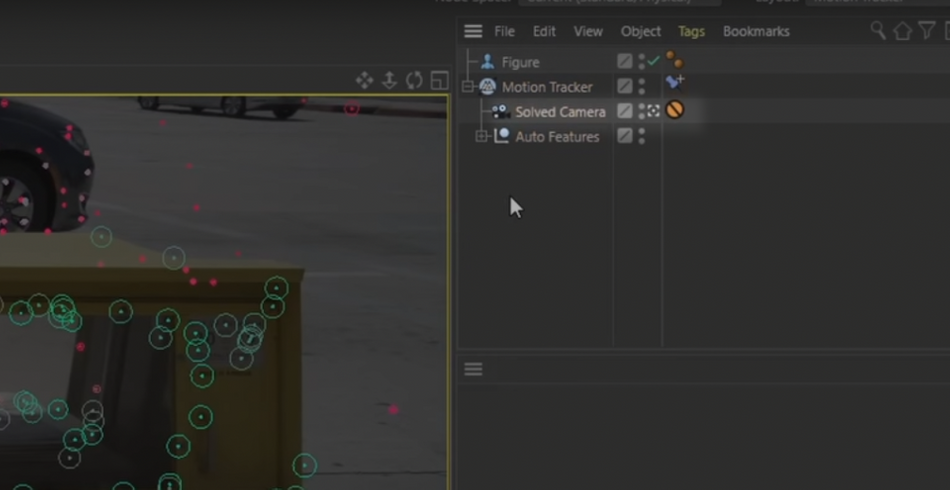The width and height of the screenshot is (950, 490).
Task: Select the Auto Features null icon
Action: tap(501, 136)
